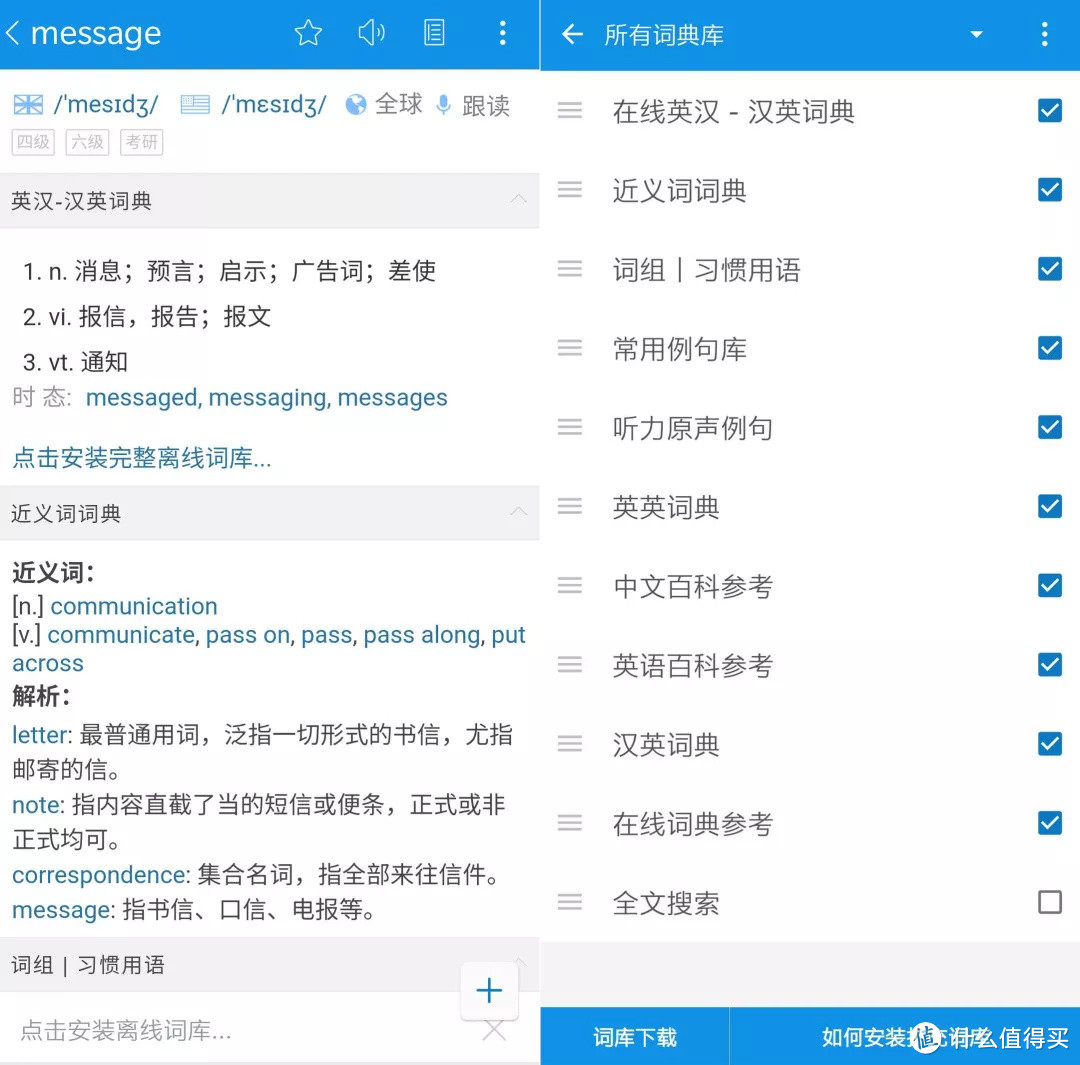
Task: Open the 所有词典库 dropdown arrow
Action: click(x=976, y=34)
